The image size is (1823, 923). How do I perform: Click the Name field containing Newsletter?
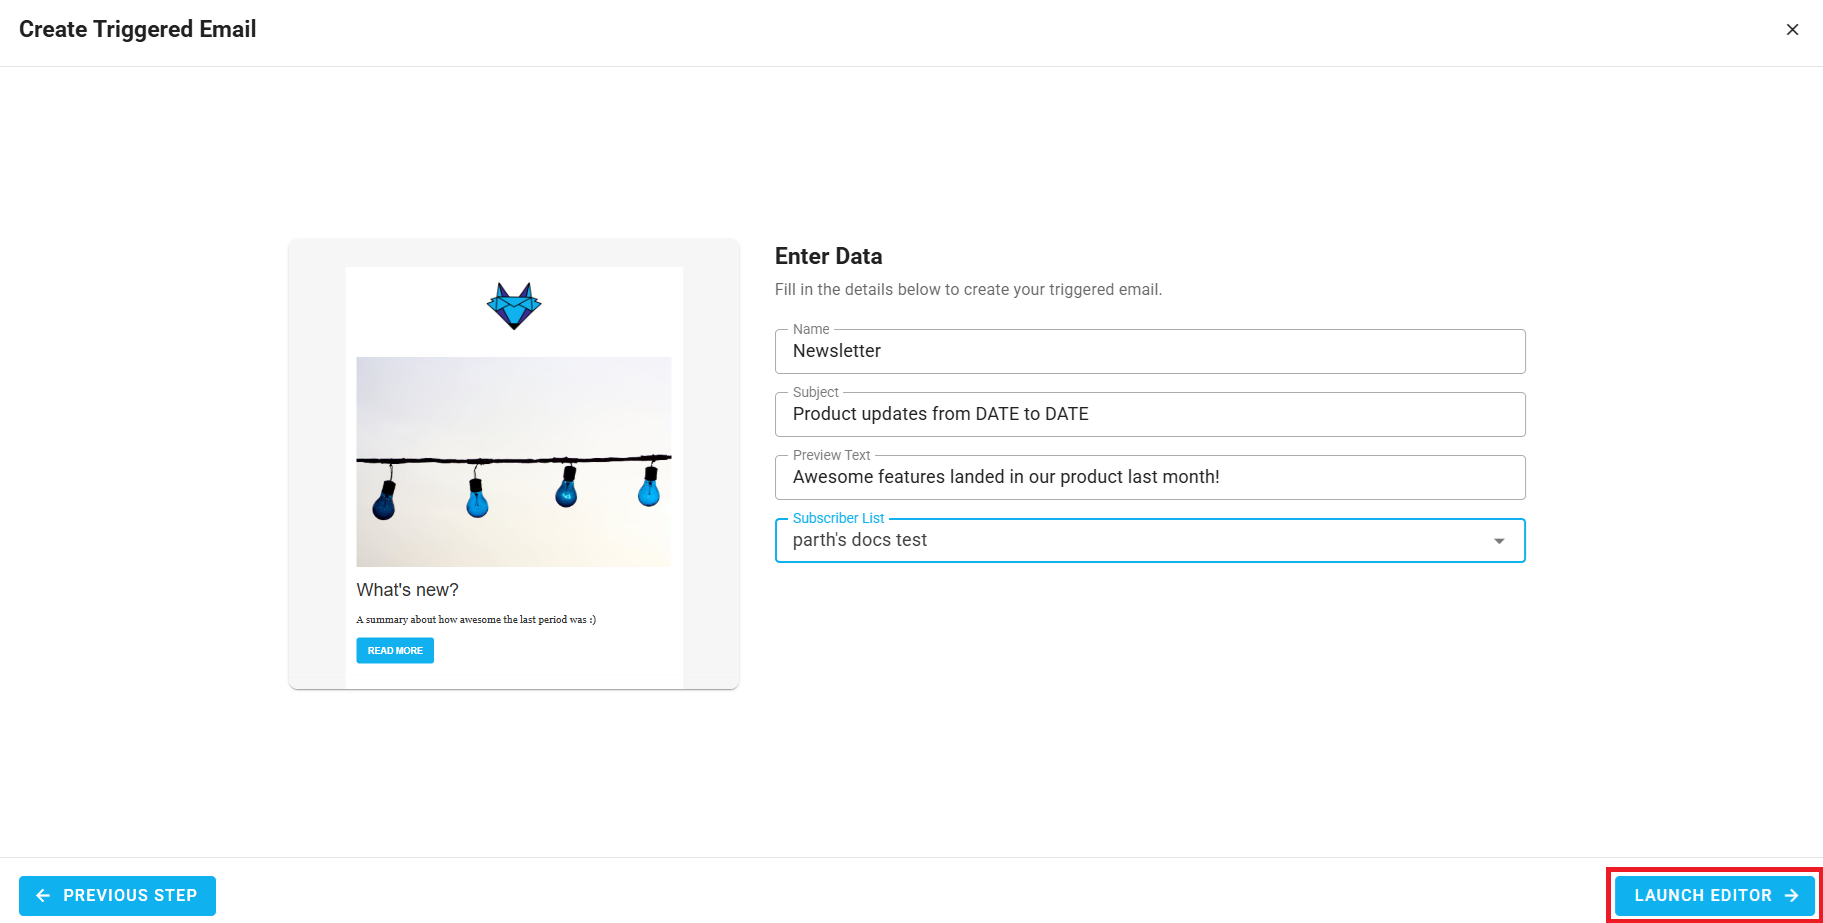coord(1150,351)
